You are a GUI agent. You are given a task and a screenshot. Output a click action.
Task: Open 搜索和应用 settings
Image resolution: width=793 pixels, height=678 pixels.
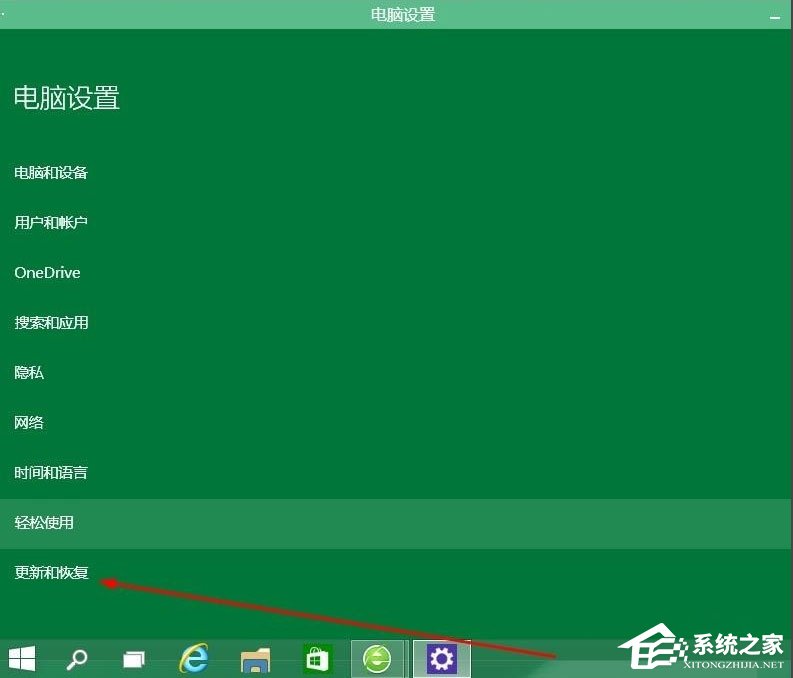point(51,323)
